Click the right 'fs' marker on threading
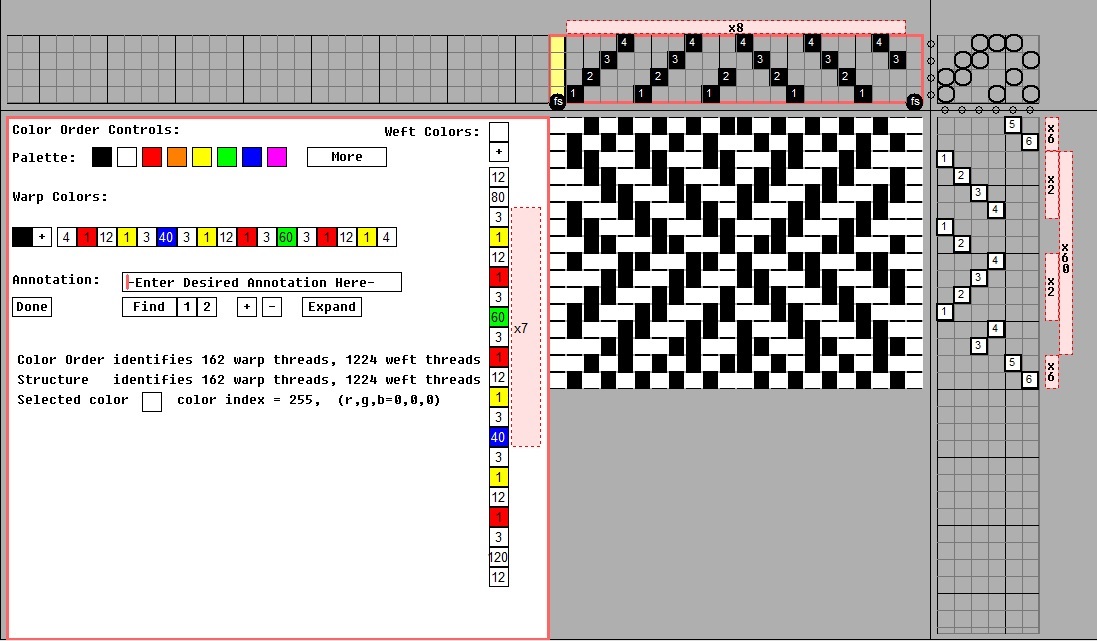 coord(914,102)
